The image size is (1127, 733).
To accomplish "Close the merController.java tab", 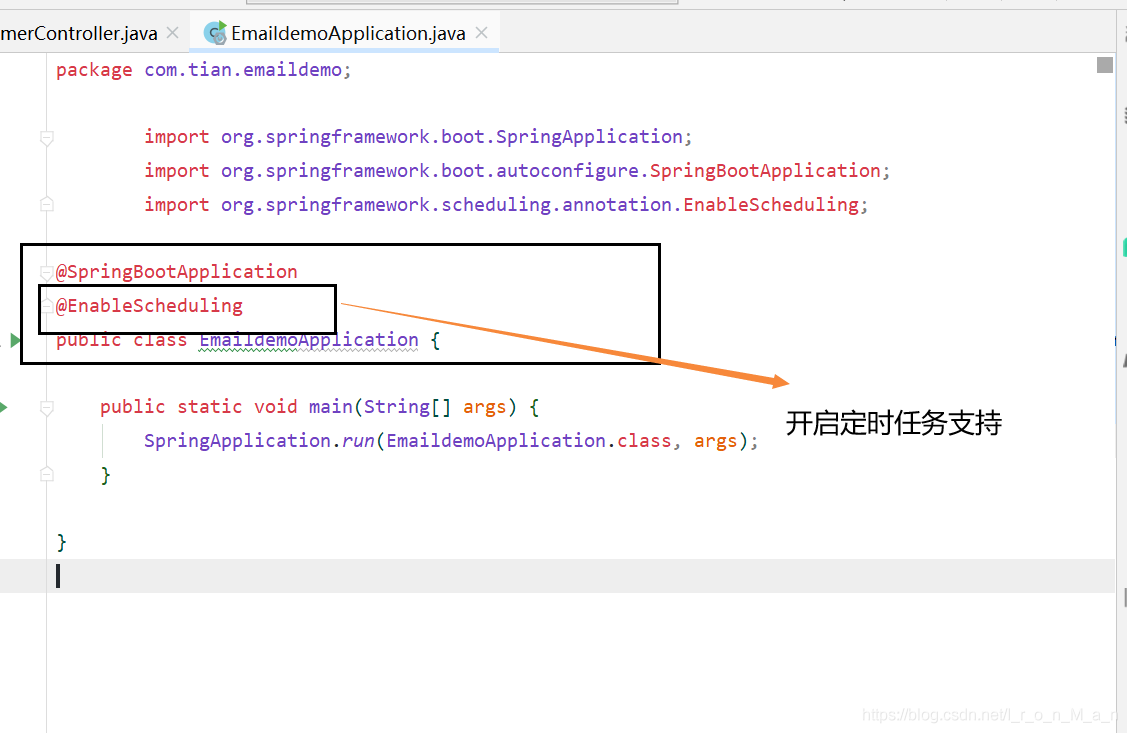I will coord(172,32).
